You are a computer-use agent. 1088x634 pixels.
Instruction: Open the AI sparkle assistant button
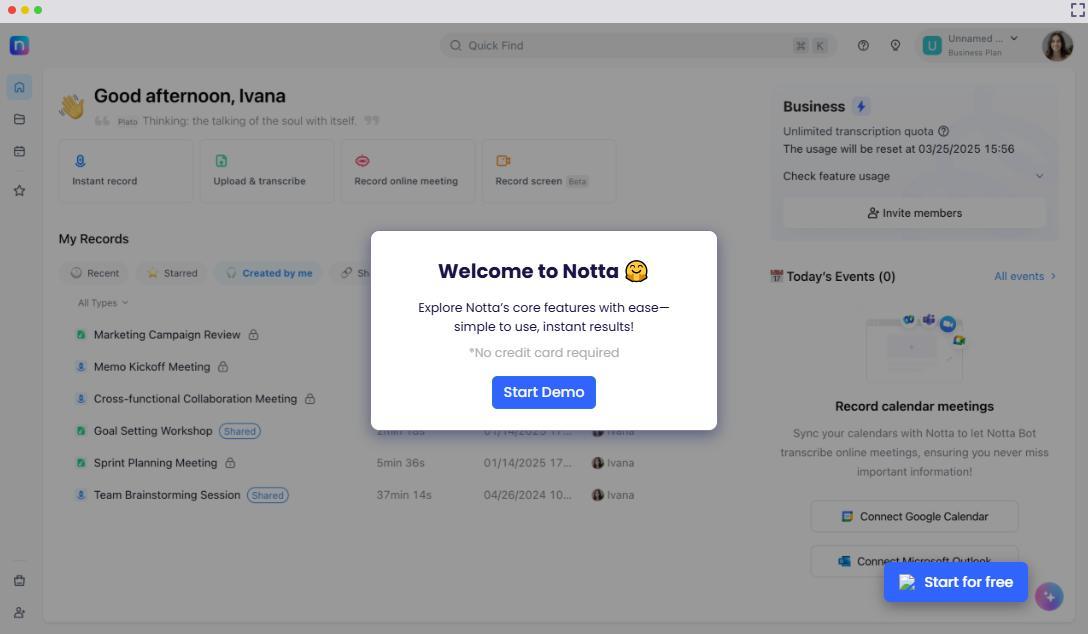click(x=1048, y=596)
